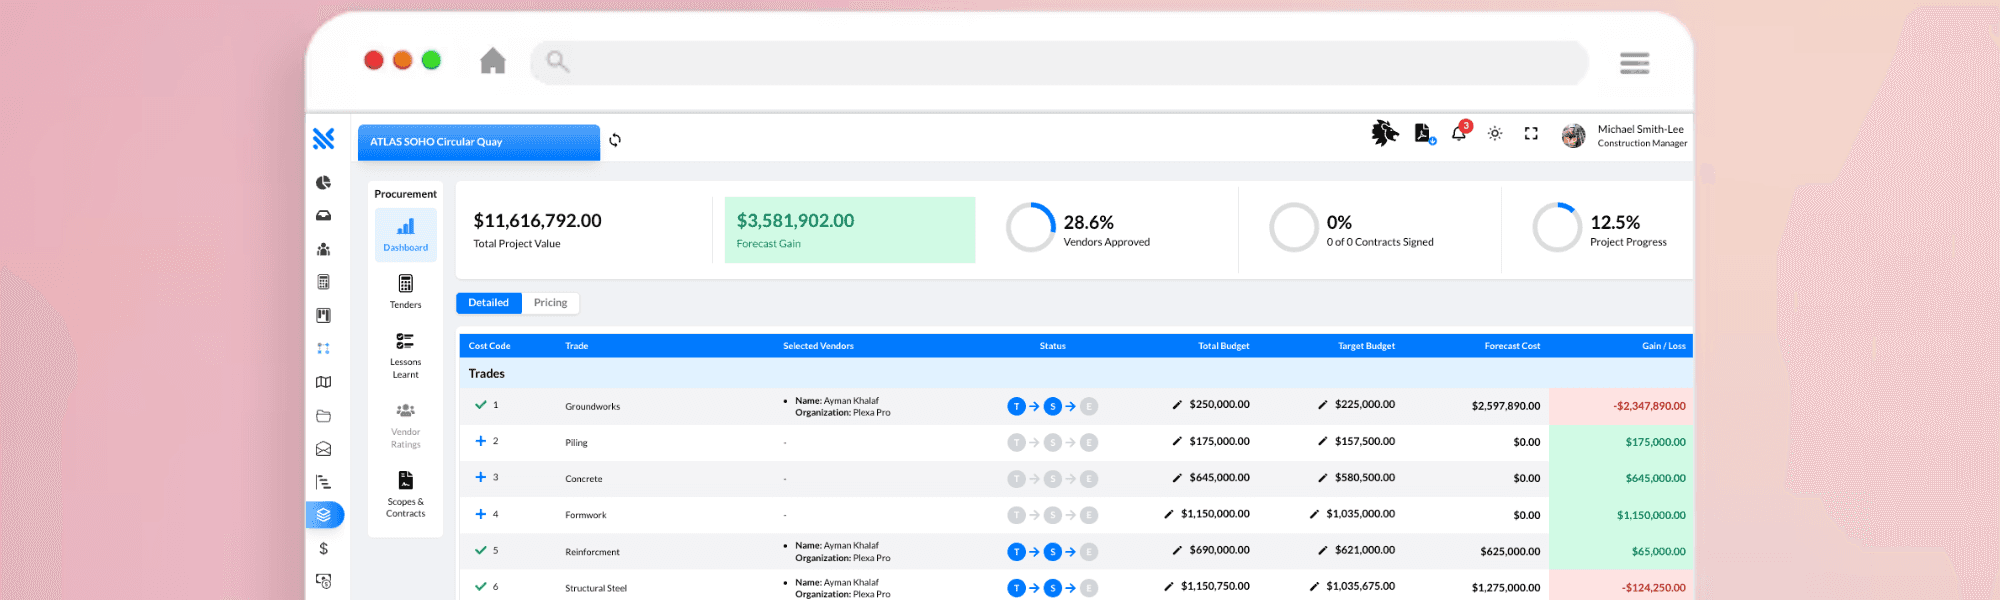
Task: Click the refresh sync icon beside project name
Action: (615, 140)
